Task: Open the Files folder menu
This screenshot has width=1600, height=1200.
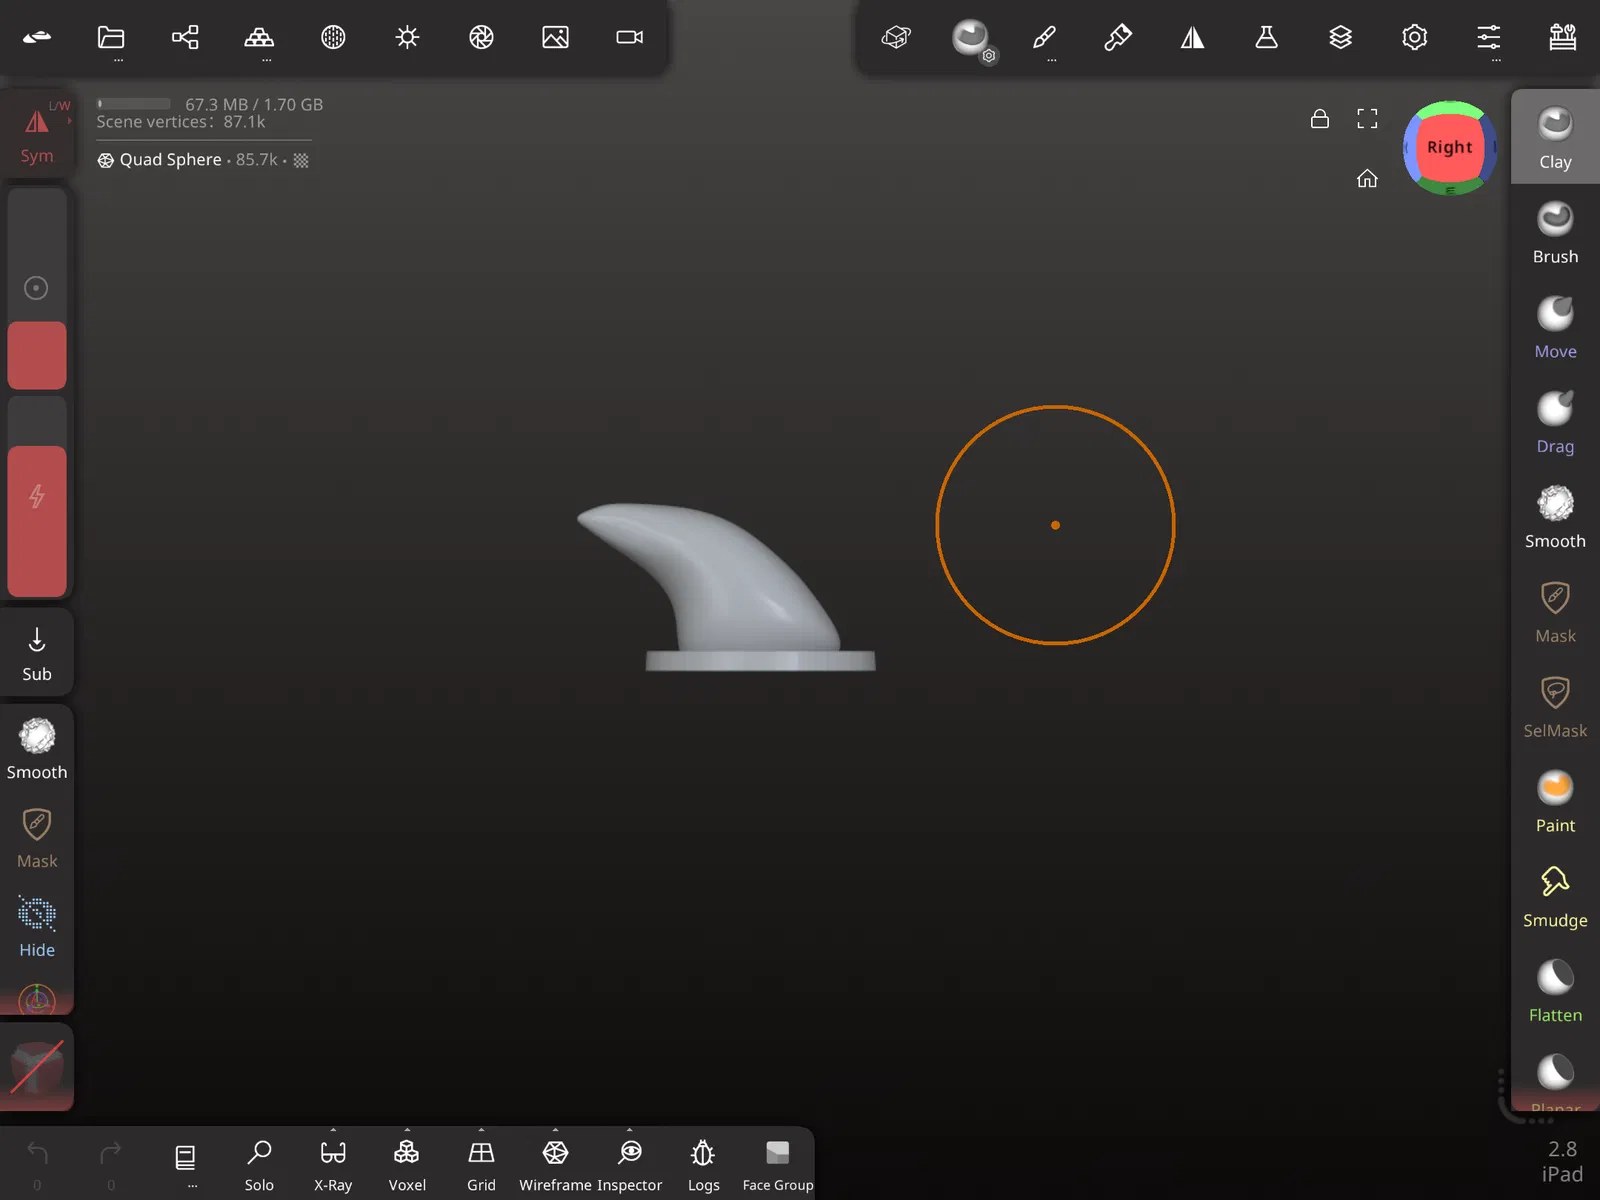Action: pos(111,38)
